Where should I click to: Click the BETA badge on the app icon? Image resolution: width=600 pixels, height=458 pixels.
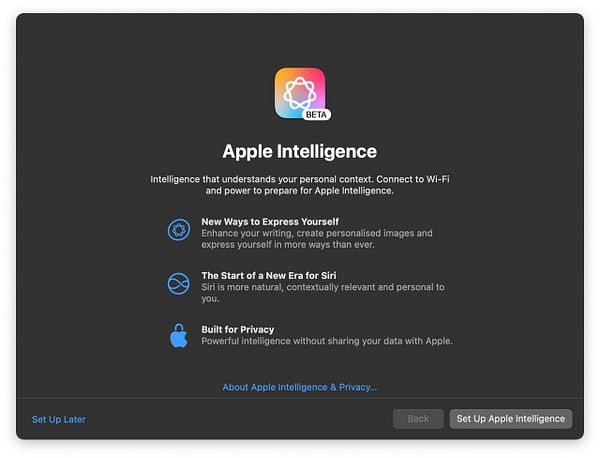click(x=316, y=114)
